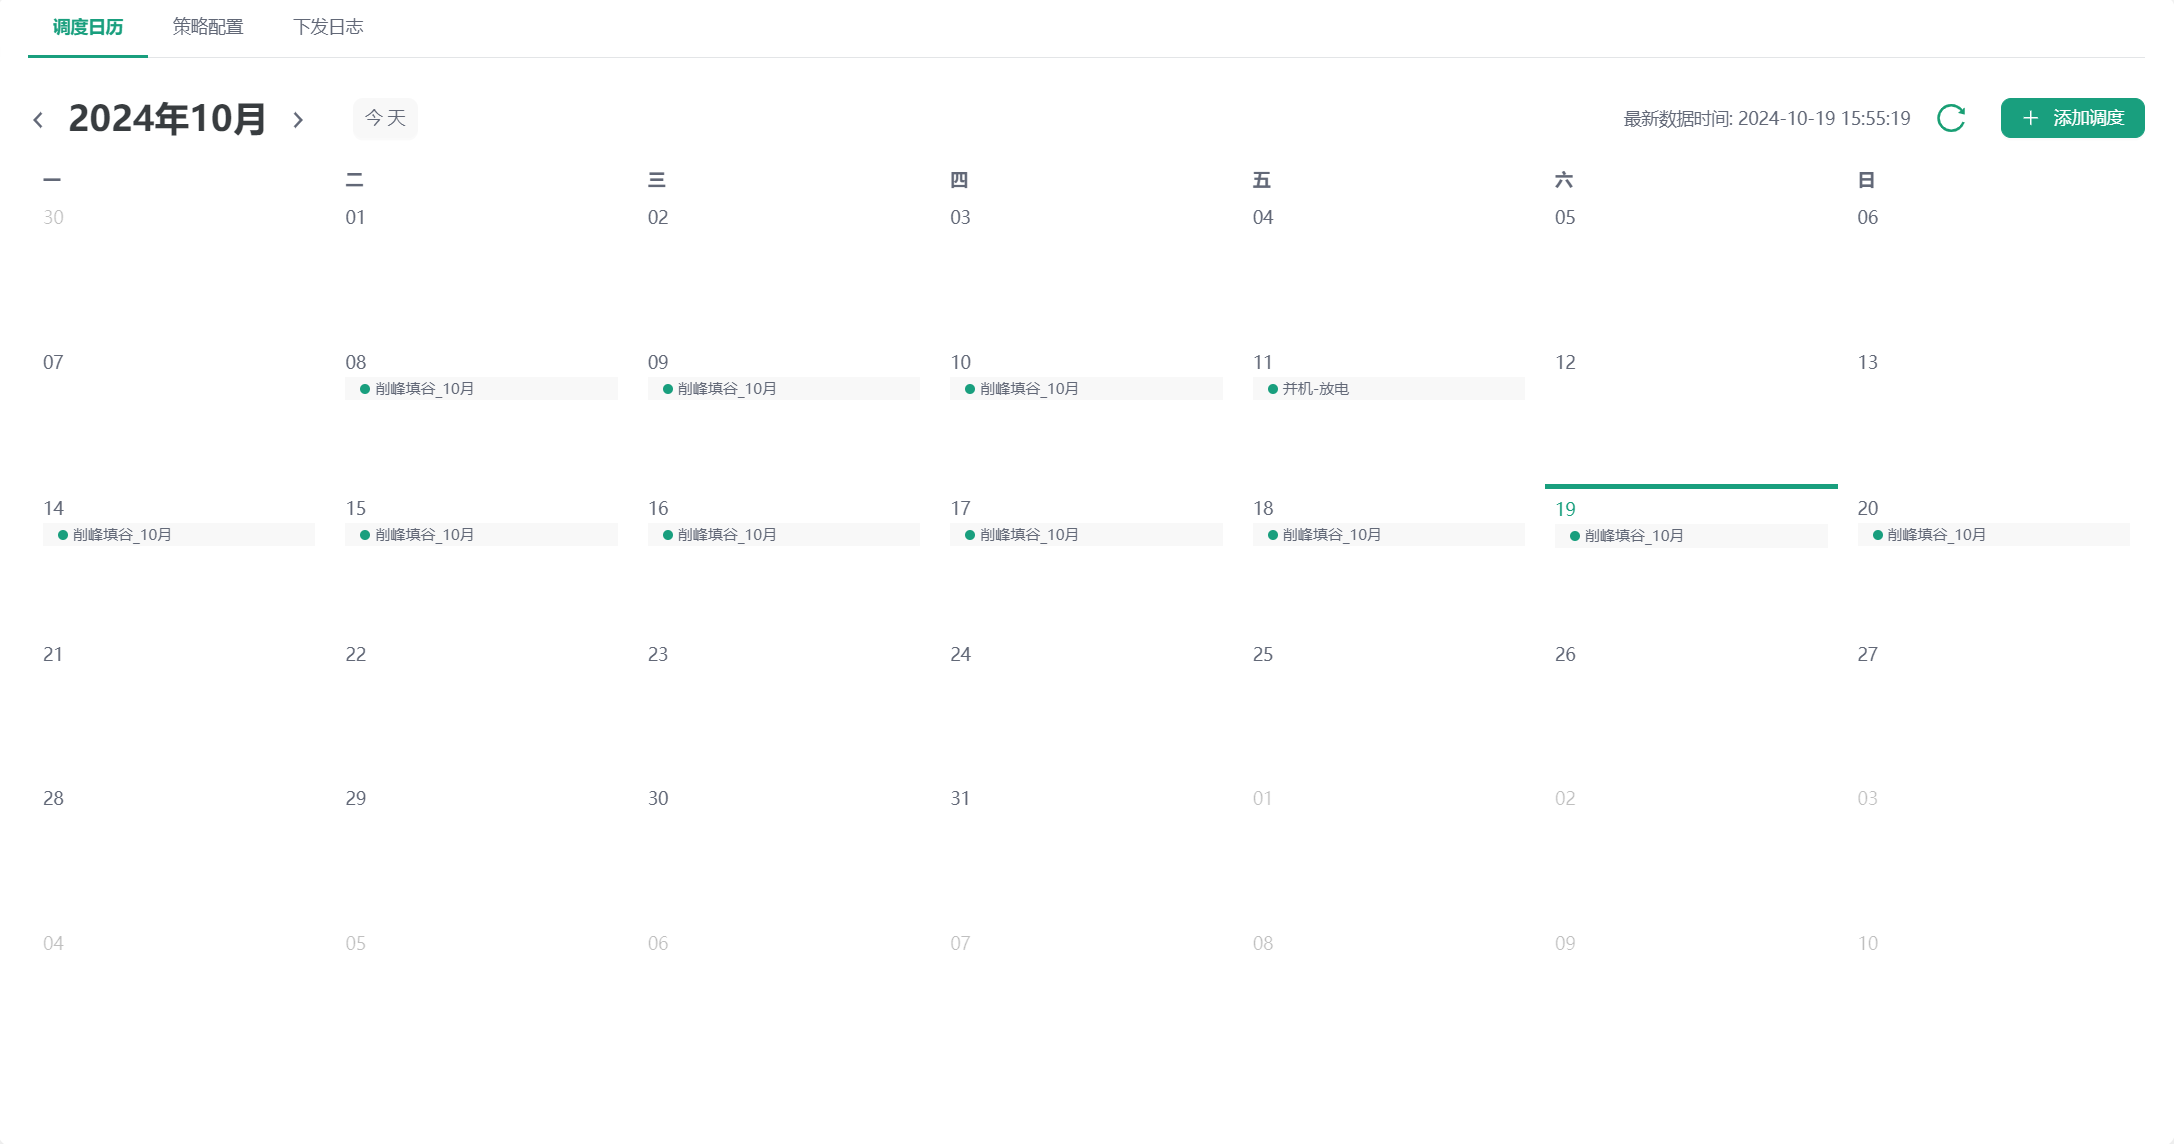The height and width of the screenshot is (1144, 2174).
Task: Go to next month arrow
Action: (x=298, y=120)
